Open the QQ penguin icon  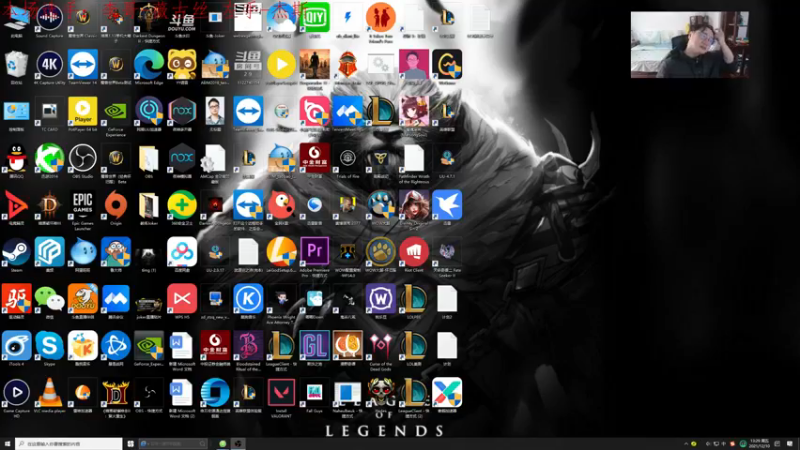[16, 159]
